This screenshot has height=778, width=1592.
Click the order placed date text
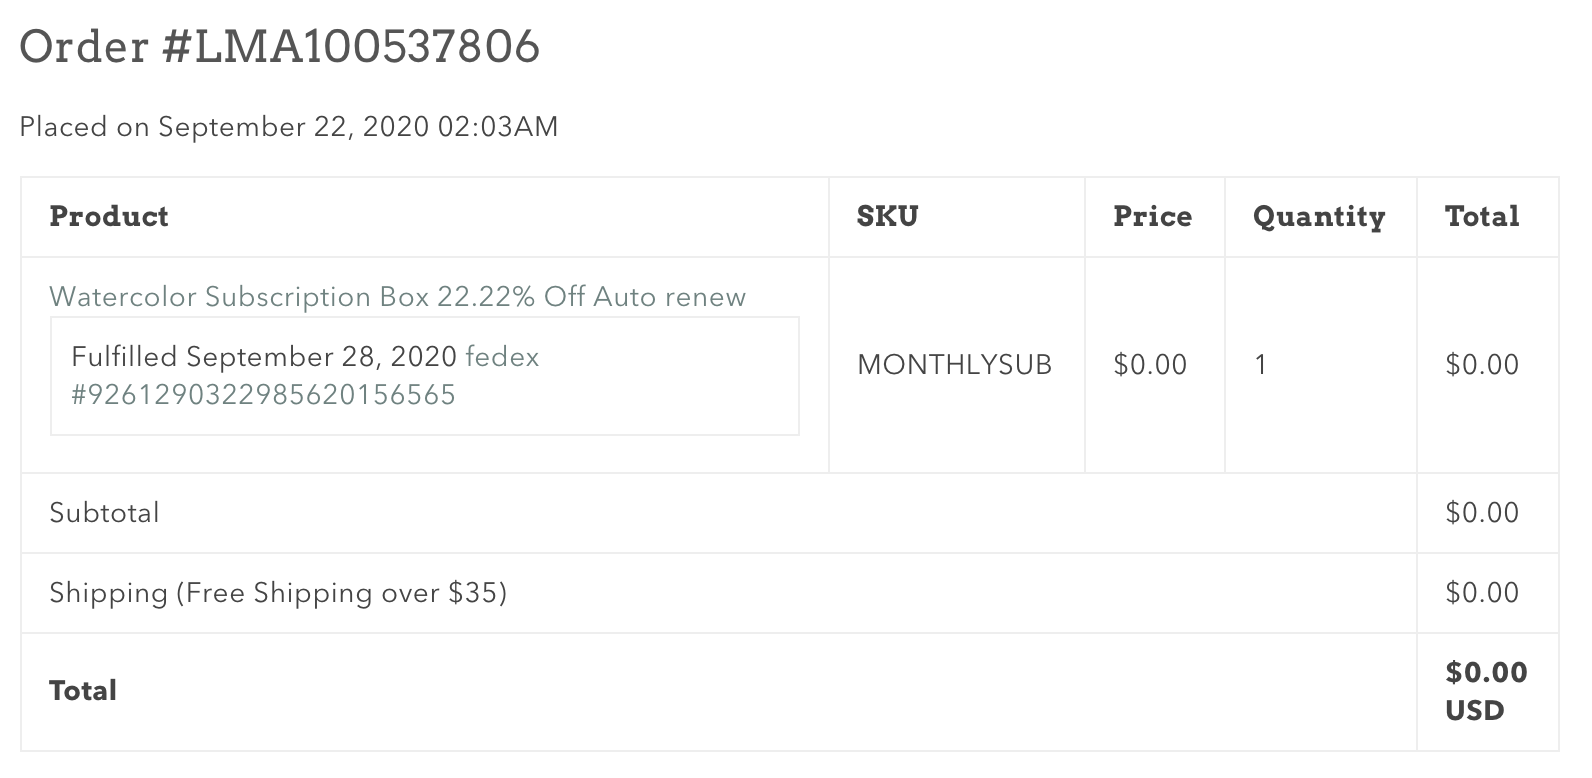click(x=289, y=127)
